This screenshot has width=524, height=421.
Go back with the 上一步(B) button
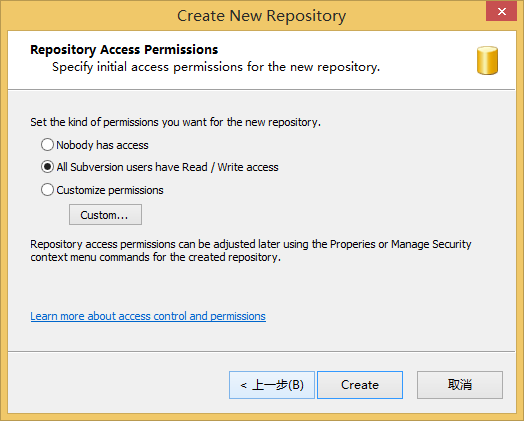click(272, 385)
